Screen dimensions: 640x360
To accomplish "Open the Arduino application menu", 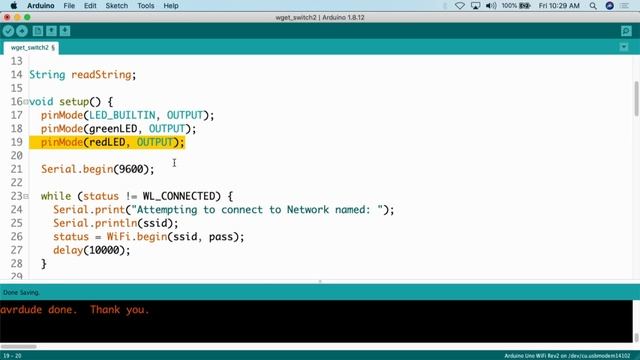I will click(x=40, y=6).
